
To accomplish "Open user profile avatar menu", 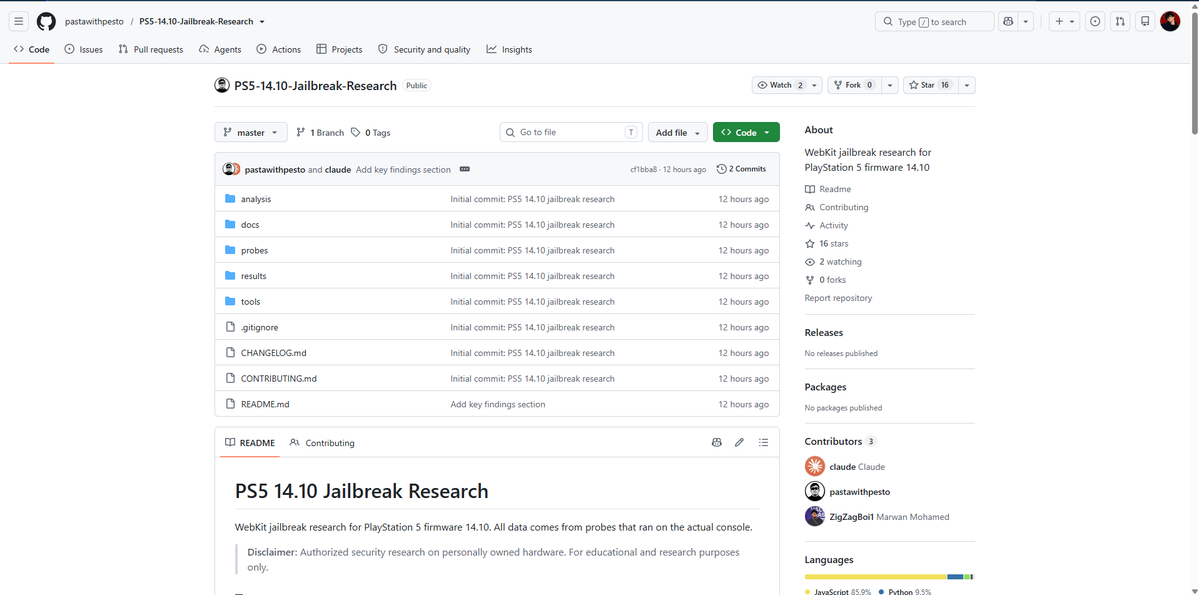I will pyautogui.click(x=1170, y=21).
